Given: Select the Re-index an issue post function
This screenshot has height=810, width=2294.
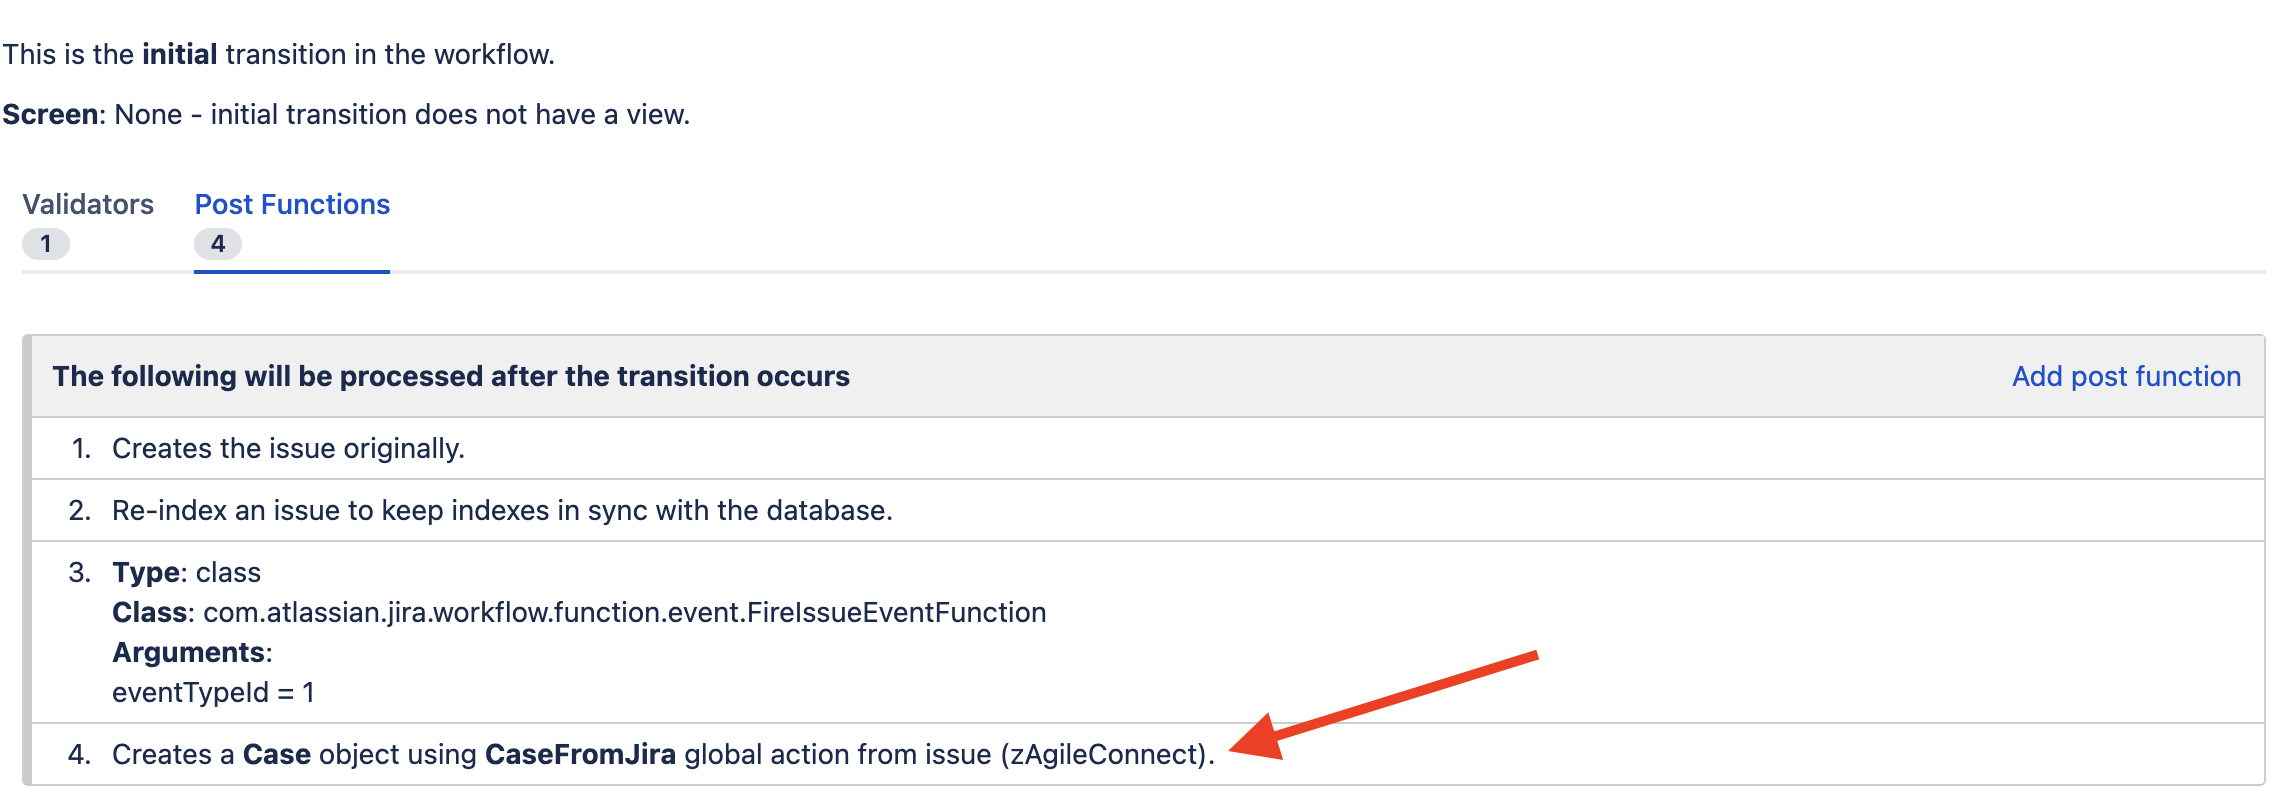Looking at the screenshot, I should click(502, 511).
